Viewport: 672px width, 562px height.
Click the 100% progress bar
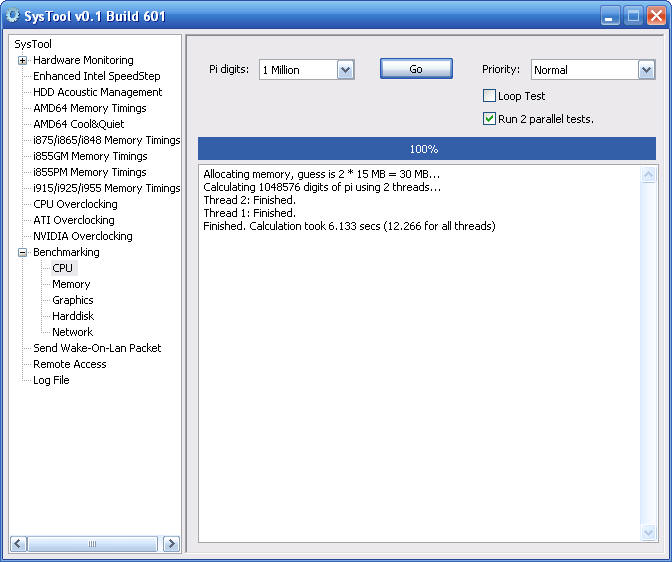(427, 149)
